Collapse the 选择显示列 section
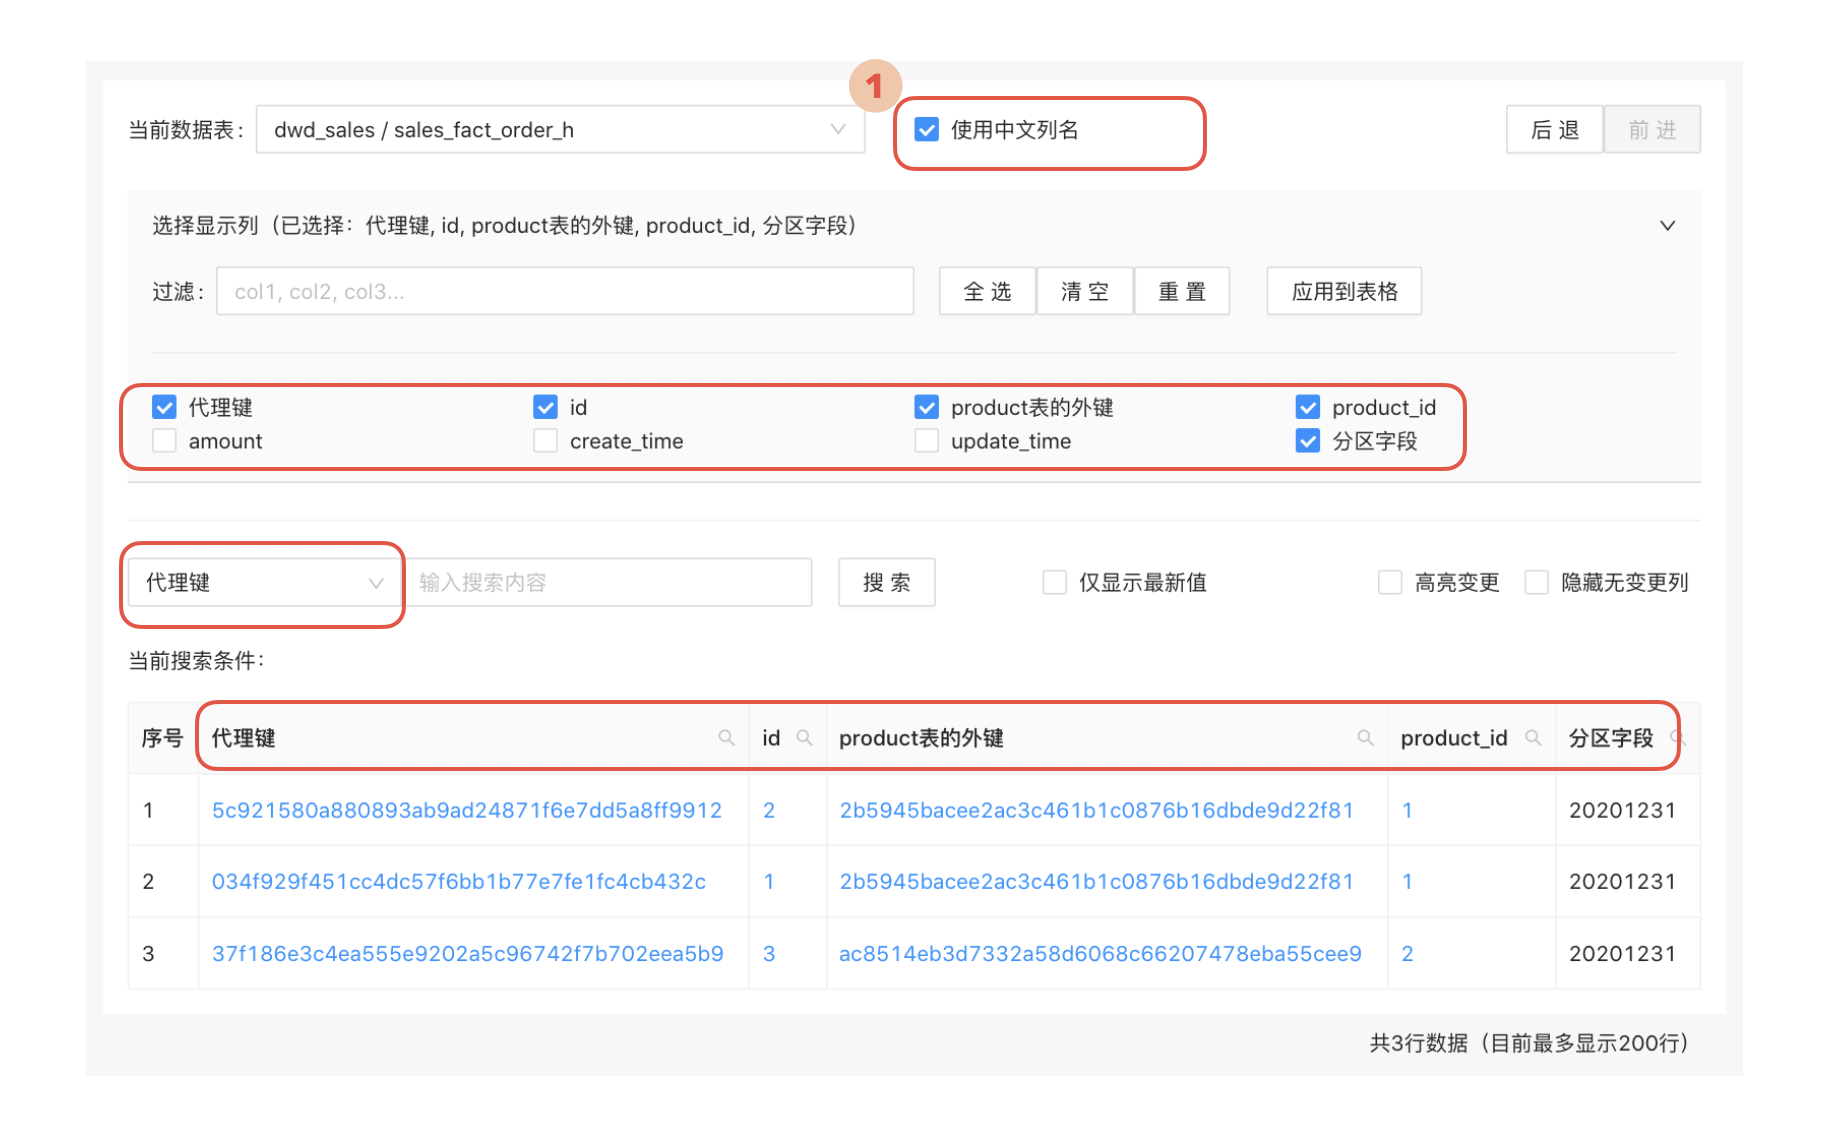 tap(1667, 225)
